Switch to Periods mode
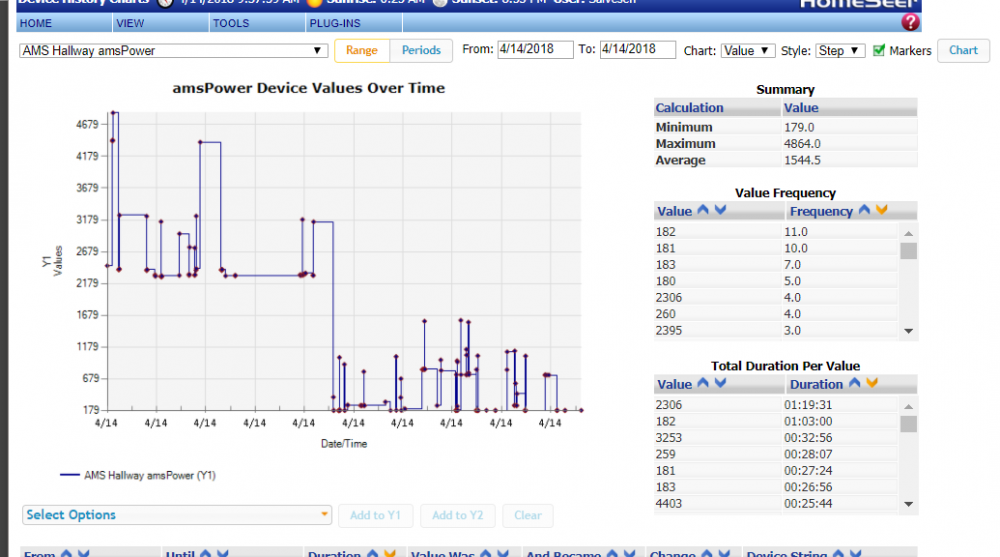Screen dimensions: 1000x557 pyautogui.click(x=421, y=50)
